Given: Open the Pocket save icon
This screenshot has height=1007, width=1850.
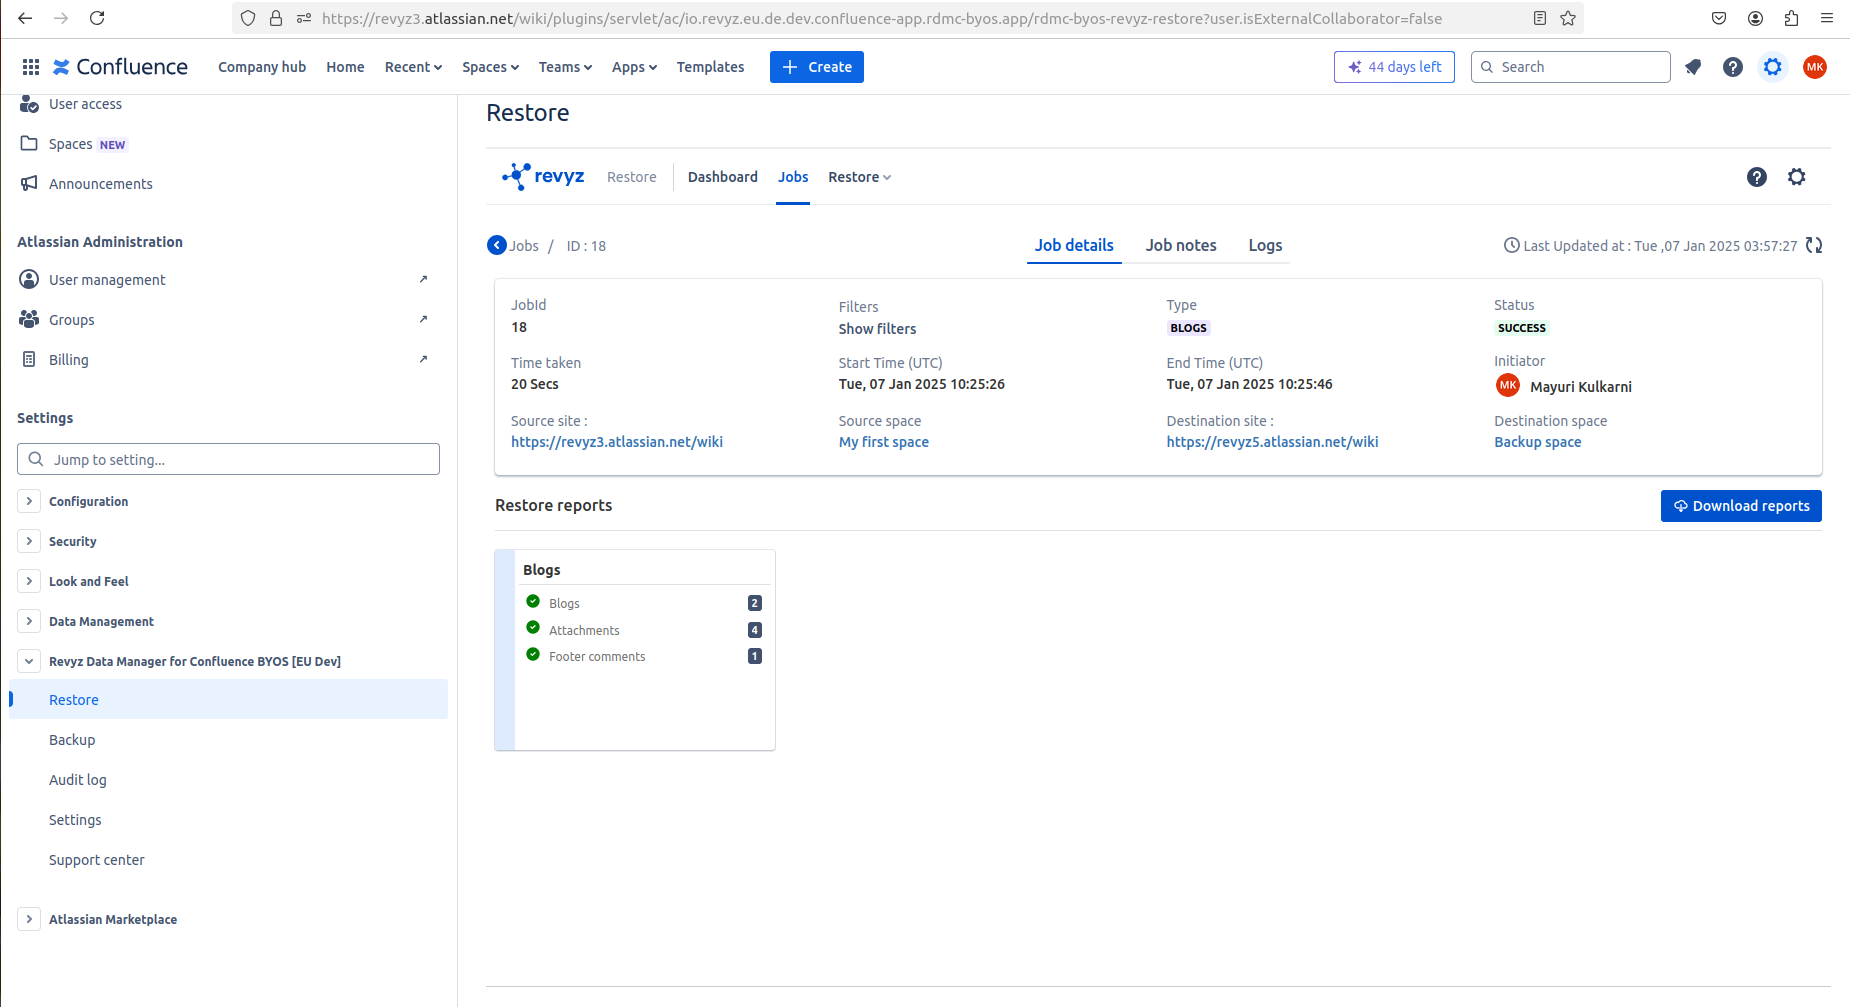Looking at the screenshot, I should [1719, 18].
